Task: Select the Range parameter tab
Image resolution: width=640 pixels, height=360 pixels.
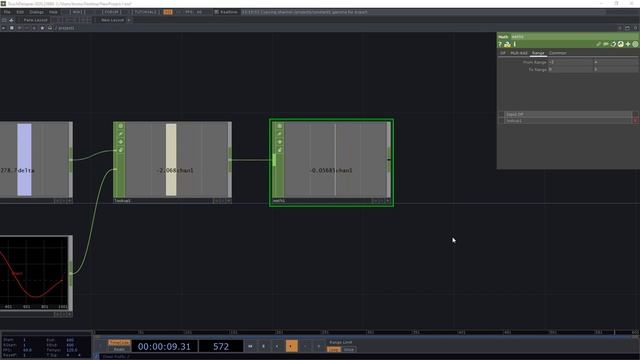Action: coord(538,53)
